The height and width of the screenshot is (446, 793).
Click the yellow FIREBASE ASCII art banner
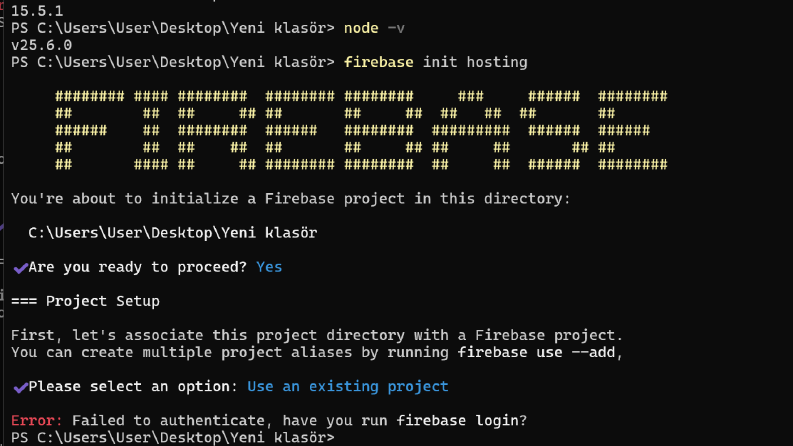(361, 130)
